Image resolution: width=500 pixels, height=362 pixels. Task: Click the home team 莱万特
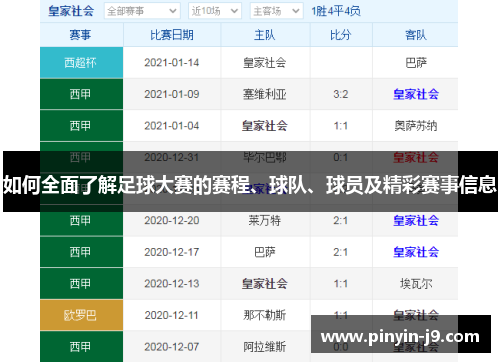pos(265,221)
